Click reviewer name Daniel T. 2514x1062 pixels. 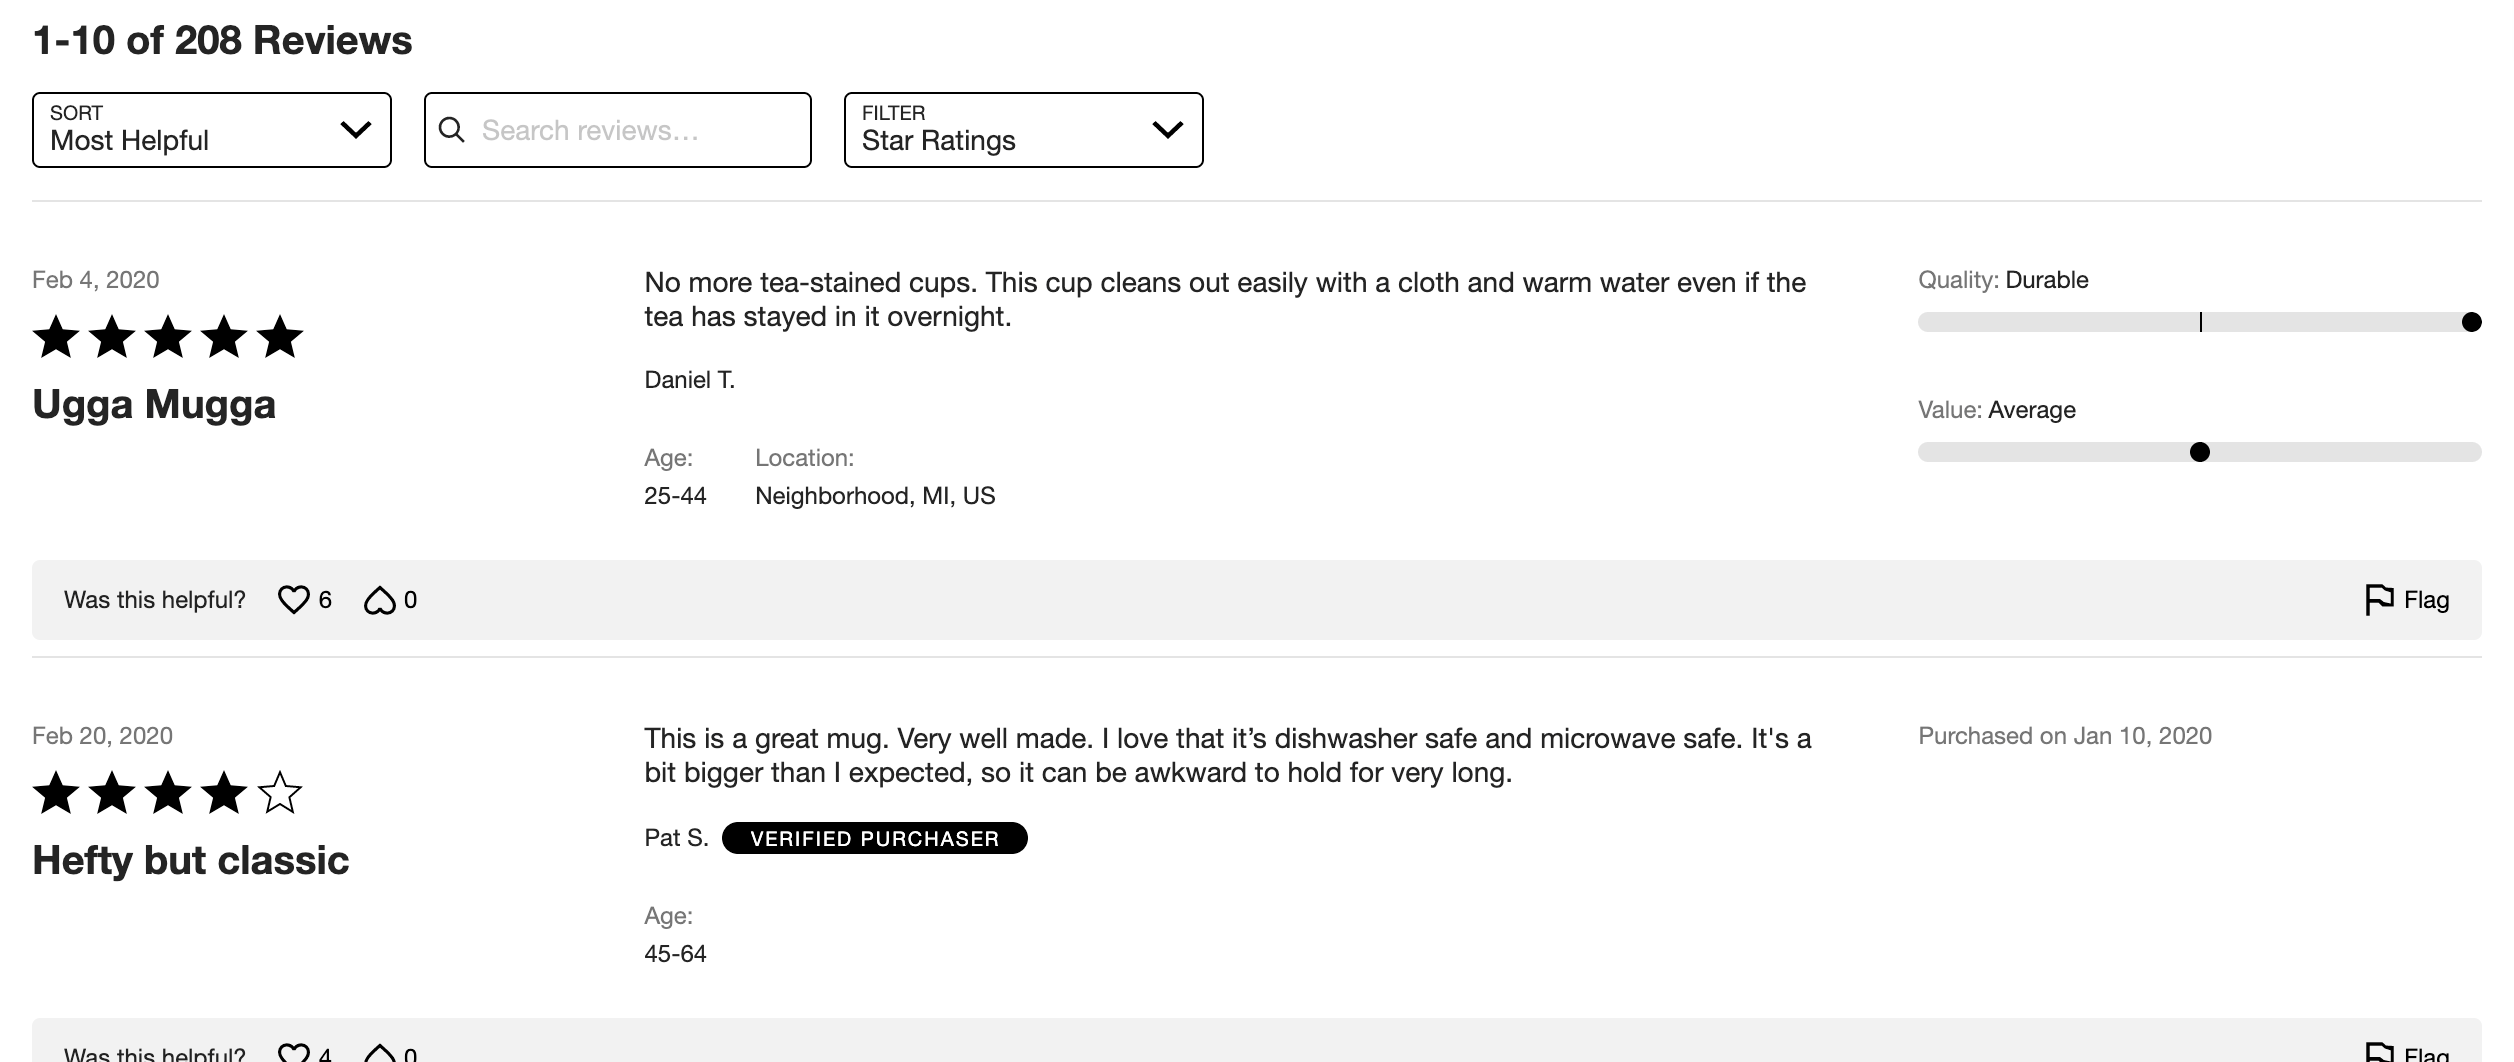click(x=689, y=380)
